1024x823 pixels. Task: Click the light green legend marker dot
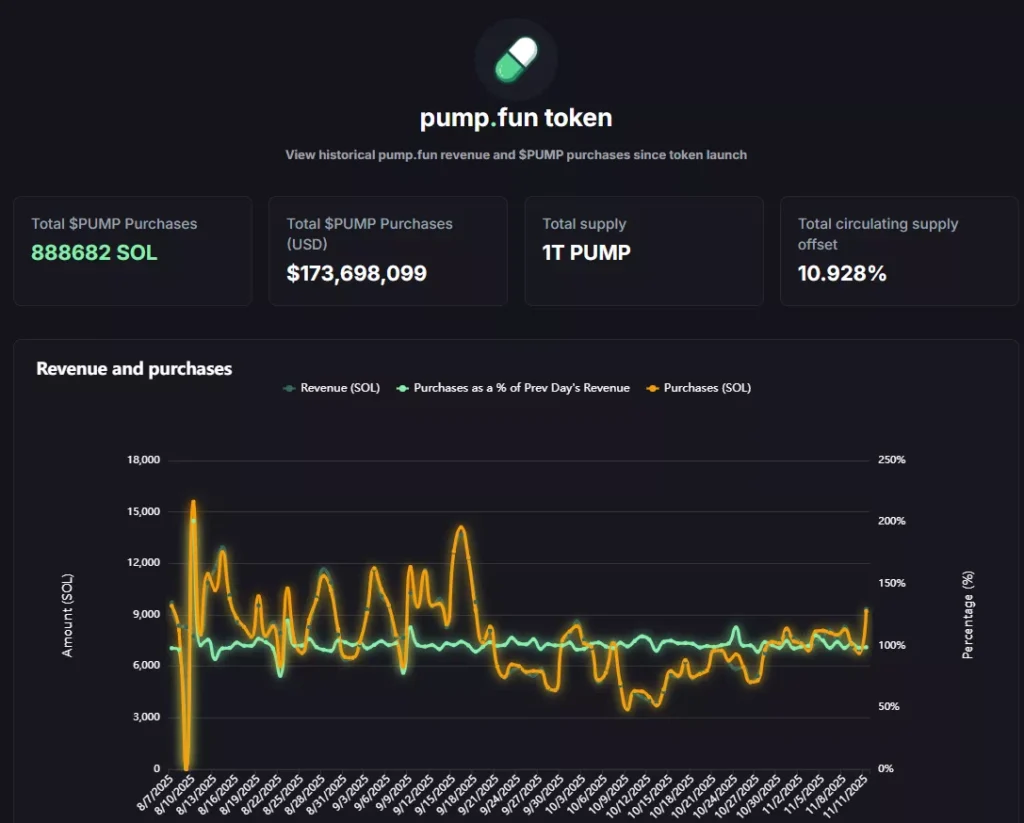[x=402, y=388]
